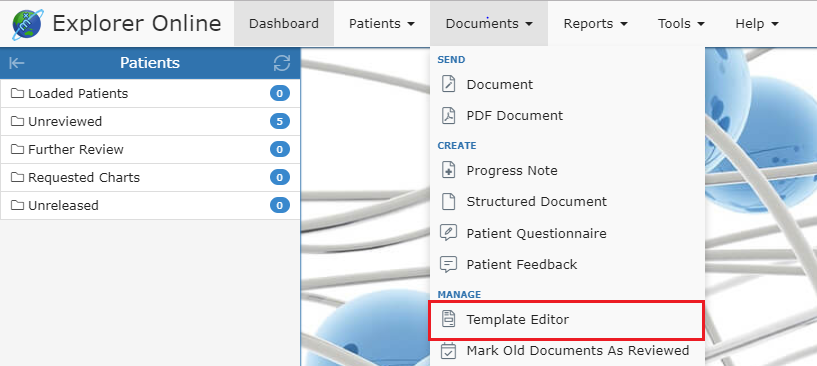Viewport: 817px width, 366px height.
Task: Click the PDF Document icon
Action: pyautogui.click(x=448, y=115)
